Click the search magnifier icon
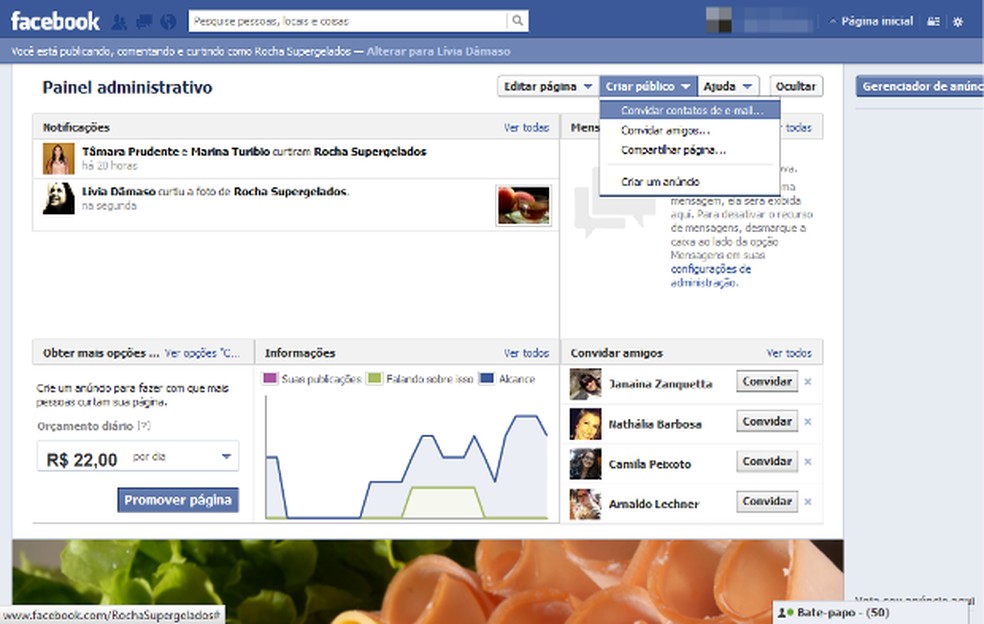 click(516, 20)
